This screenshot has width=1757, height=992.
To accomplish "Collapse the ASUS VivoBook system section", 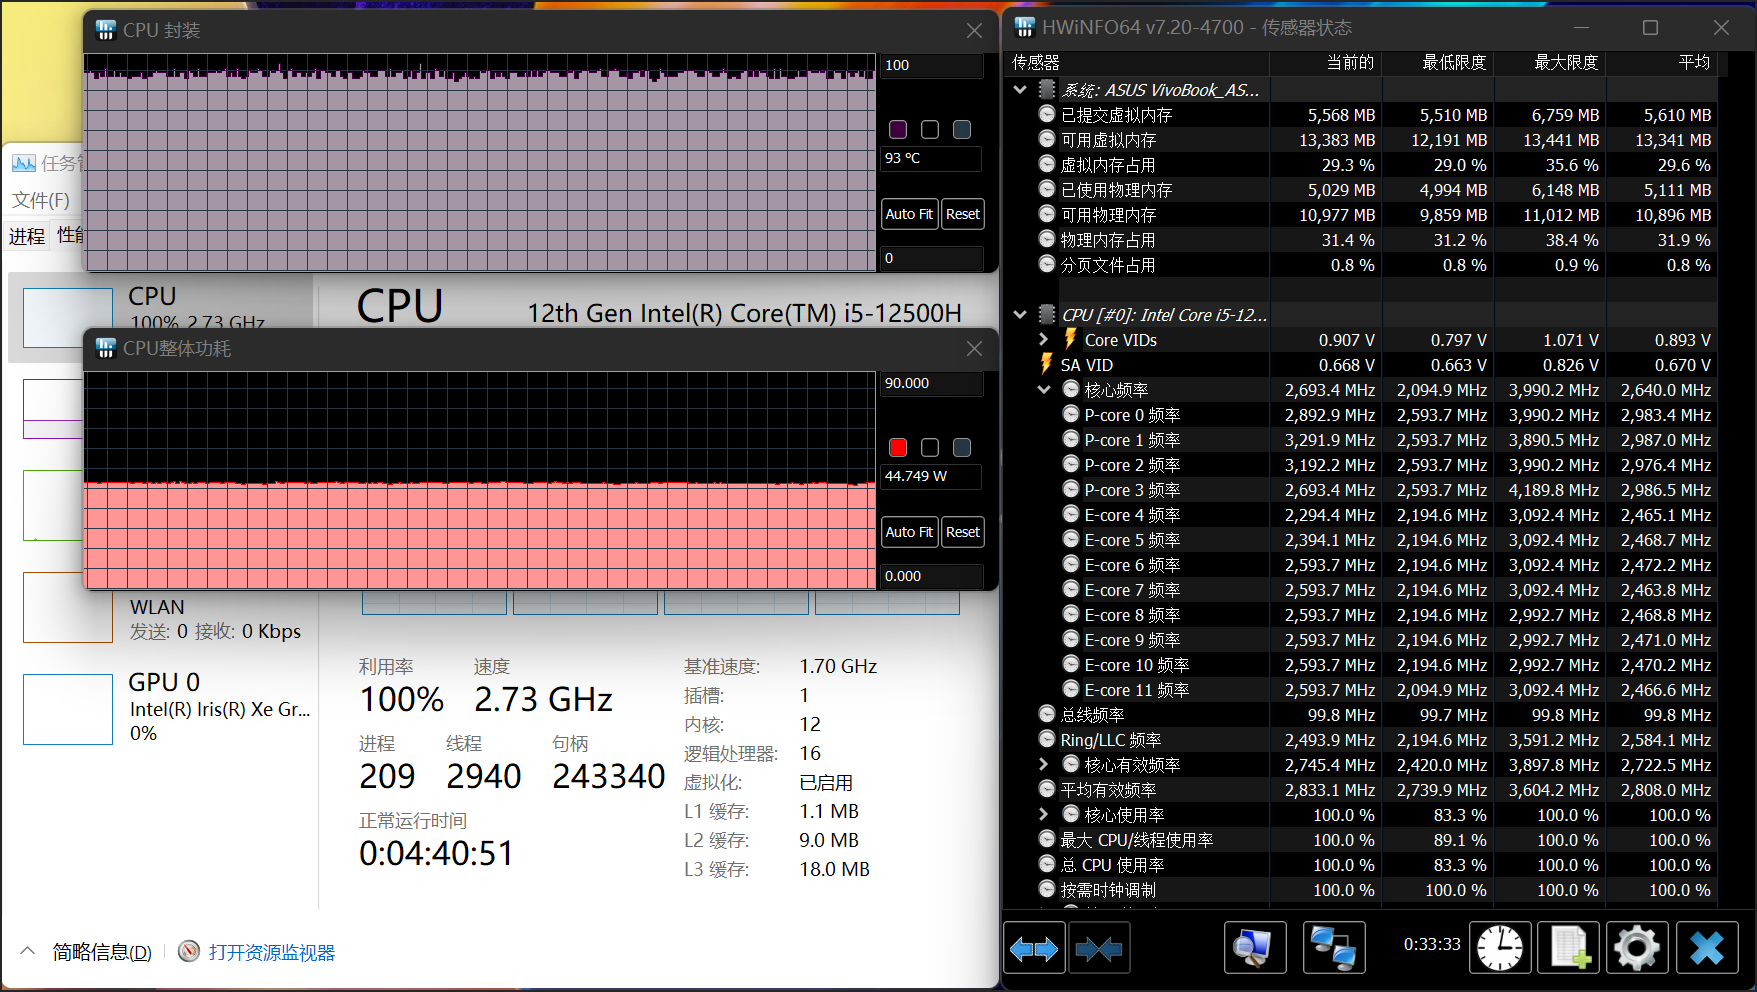I will [1020, 90].
